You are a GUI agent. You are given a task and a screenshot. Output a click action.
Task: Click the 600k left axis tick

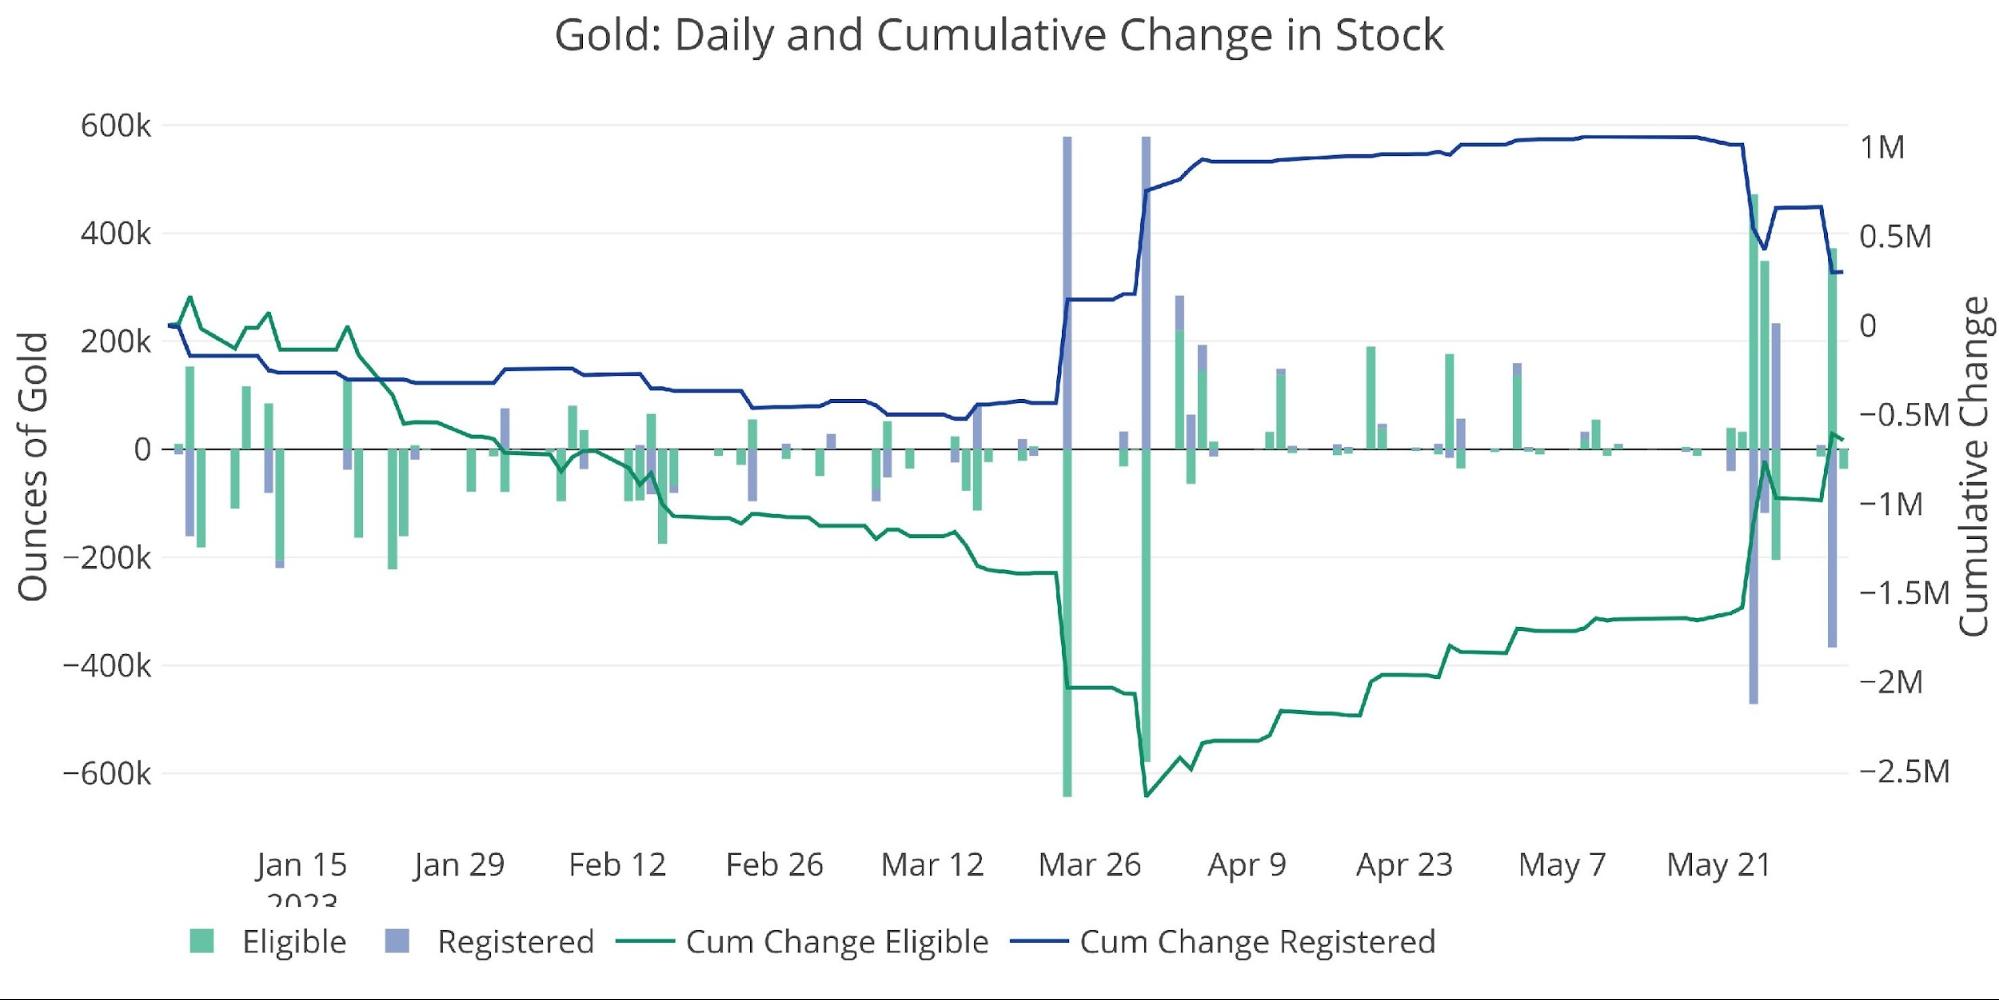tap(116, 126)
